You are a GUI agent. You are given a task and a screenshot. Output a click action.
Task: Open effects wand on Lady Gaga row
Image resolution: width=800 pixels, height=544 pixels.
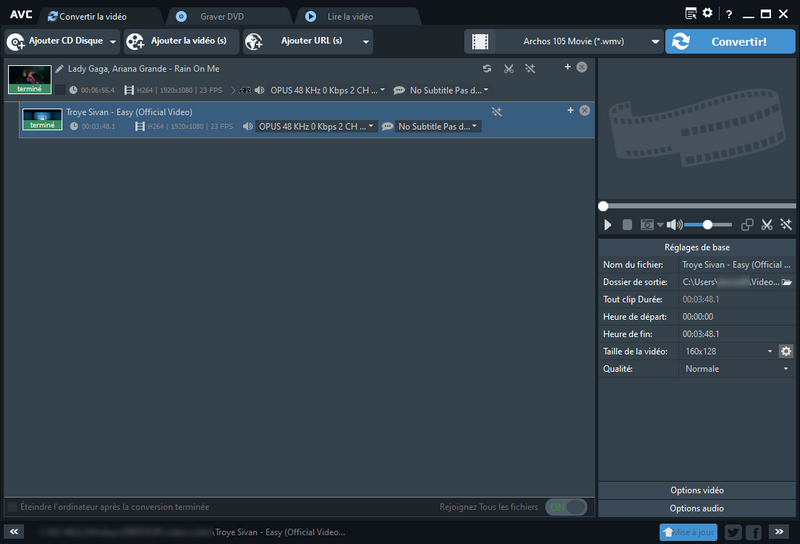click(x=530, y=68)
